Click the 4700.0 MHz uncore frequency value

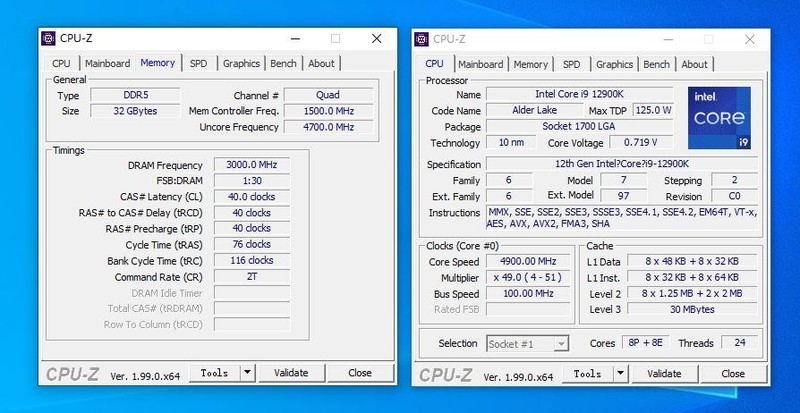329,127
